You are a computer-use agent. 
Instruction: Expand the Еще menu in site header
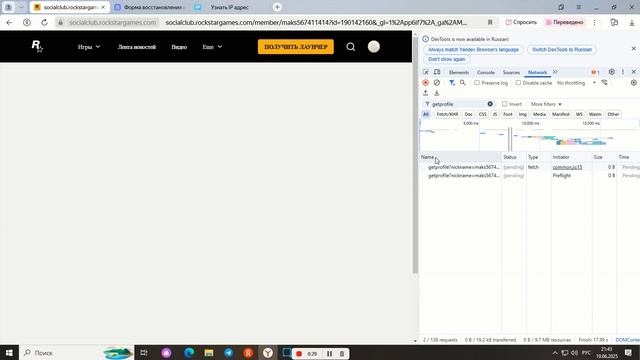[x=212, y=47]
